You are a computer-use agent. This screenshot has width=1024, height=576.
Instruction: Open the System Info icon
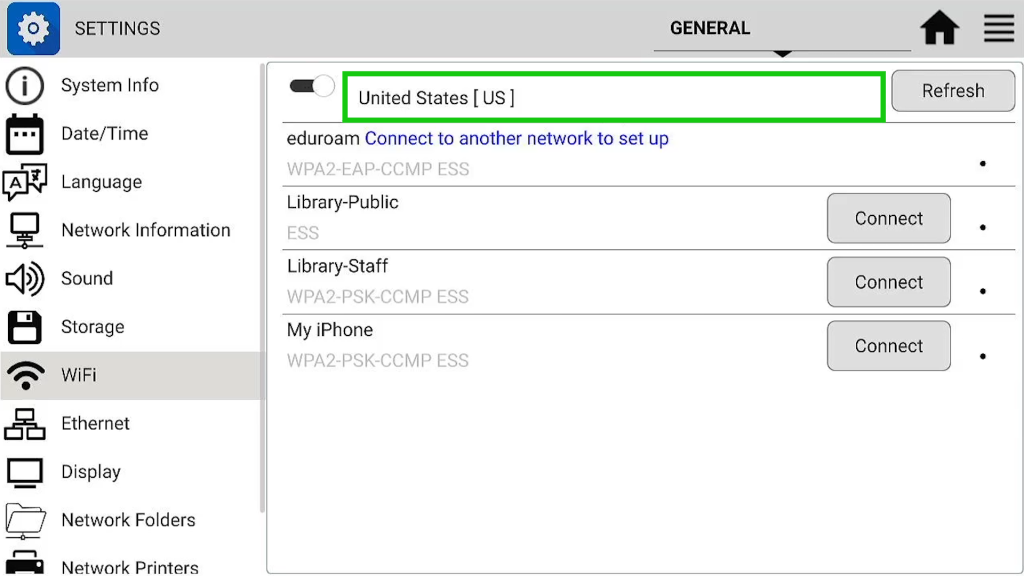coord(25,86)
